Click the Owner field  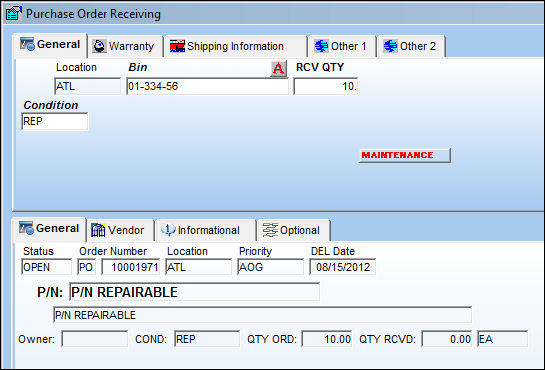point(95,339)
